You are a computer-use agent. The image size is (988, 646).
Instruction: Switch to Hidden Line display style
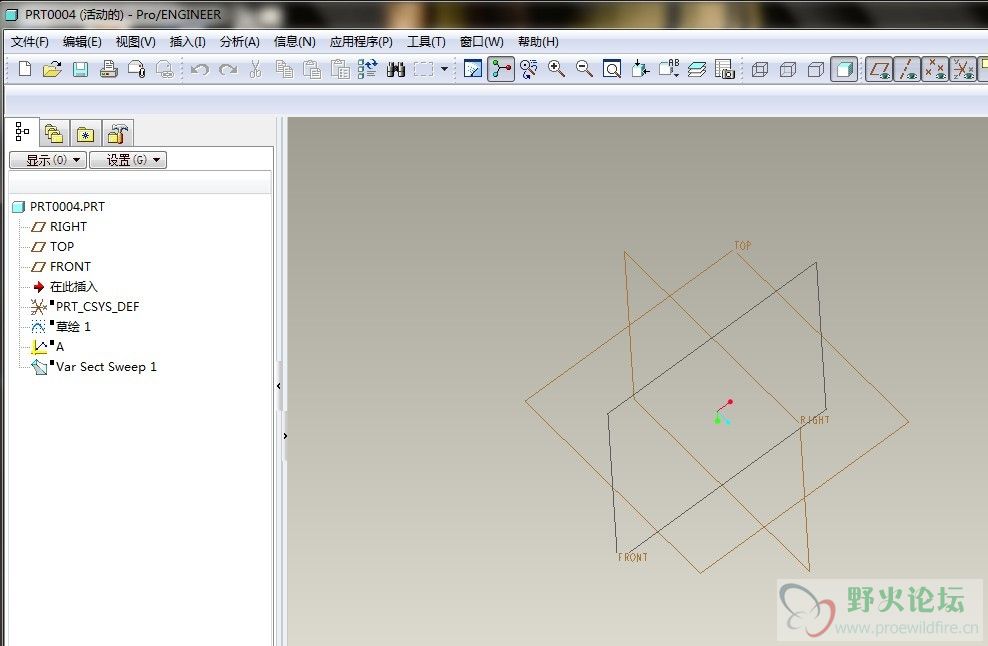(788, 69)
